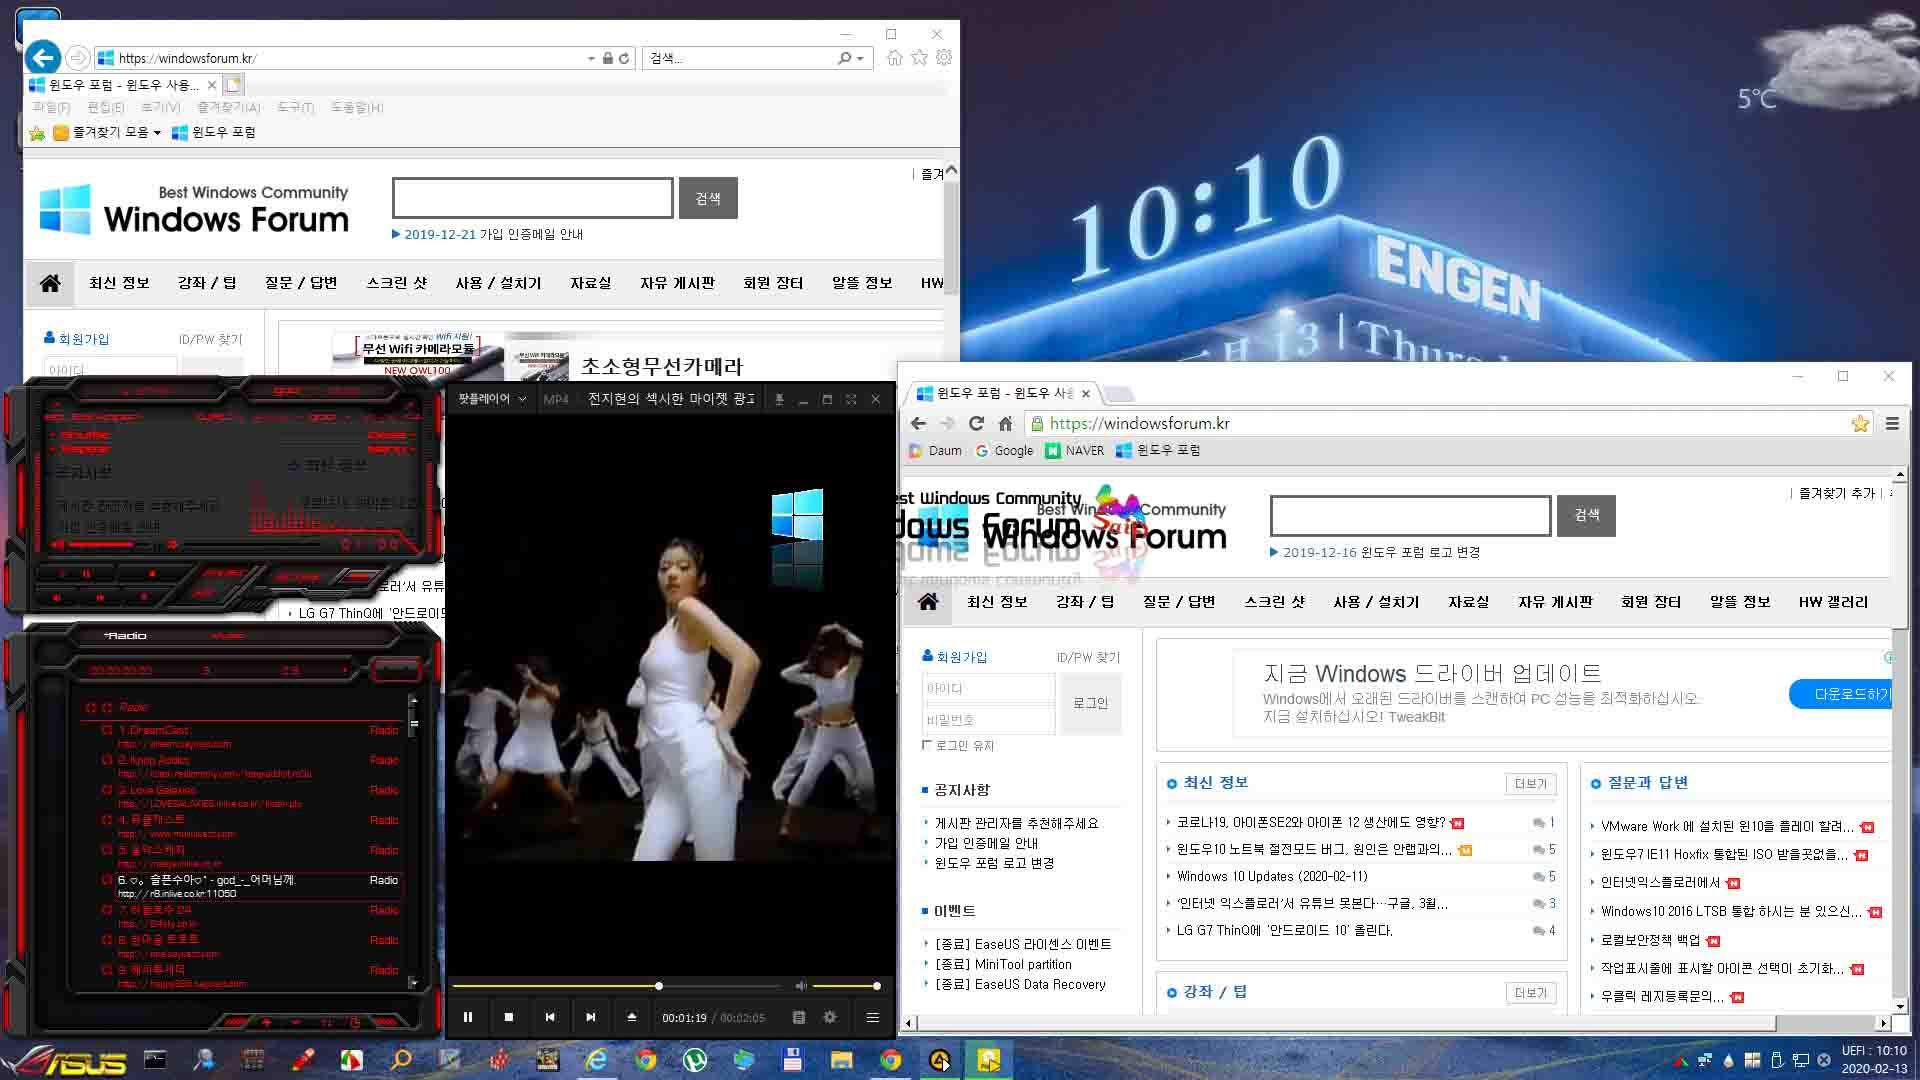Open the 파일(F) menu in Internet Explorer
This screenshot has height=1080, width=1920.
point(51,107)
